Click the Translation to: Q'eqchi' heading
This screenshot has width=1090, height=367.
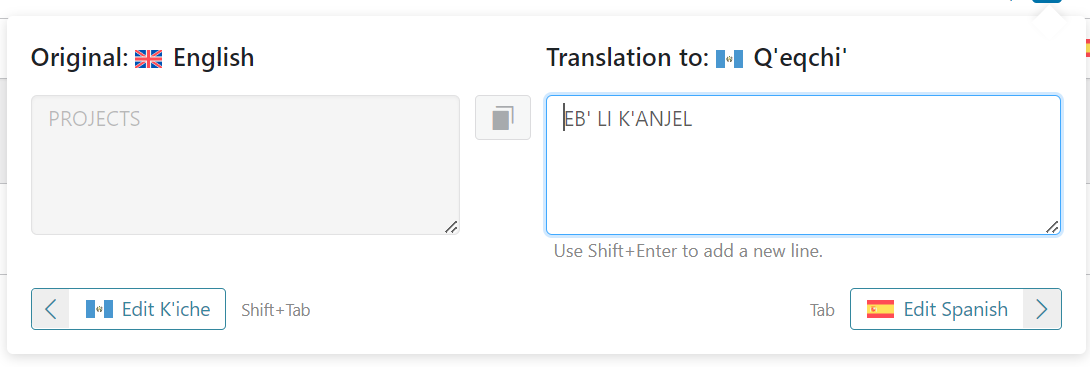(696, 58)
